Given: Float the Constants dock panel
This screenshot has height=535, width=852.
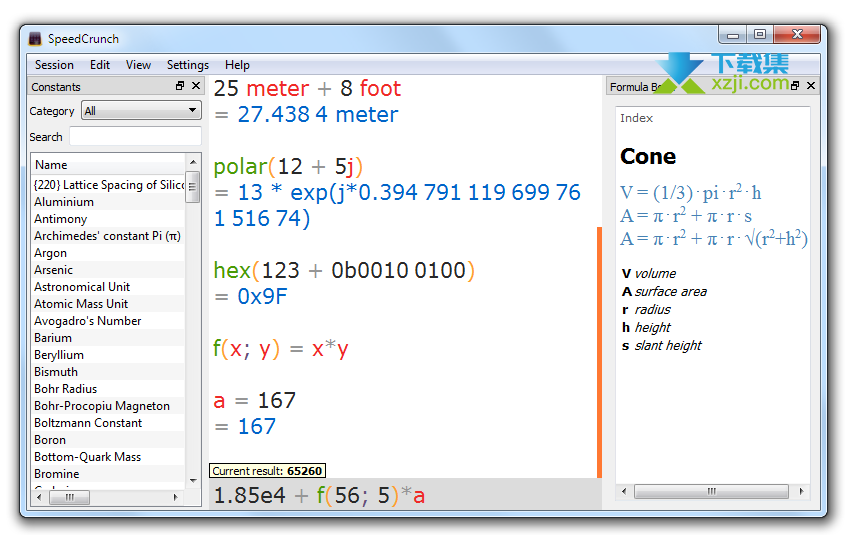Looking at the screenshot, I should (x=180, y=86).
